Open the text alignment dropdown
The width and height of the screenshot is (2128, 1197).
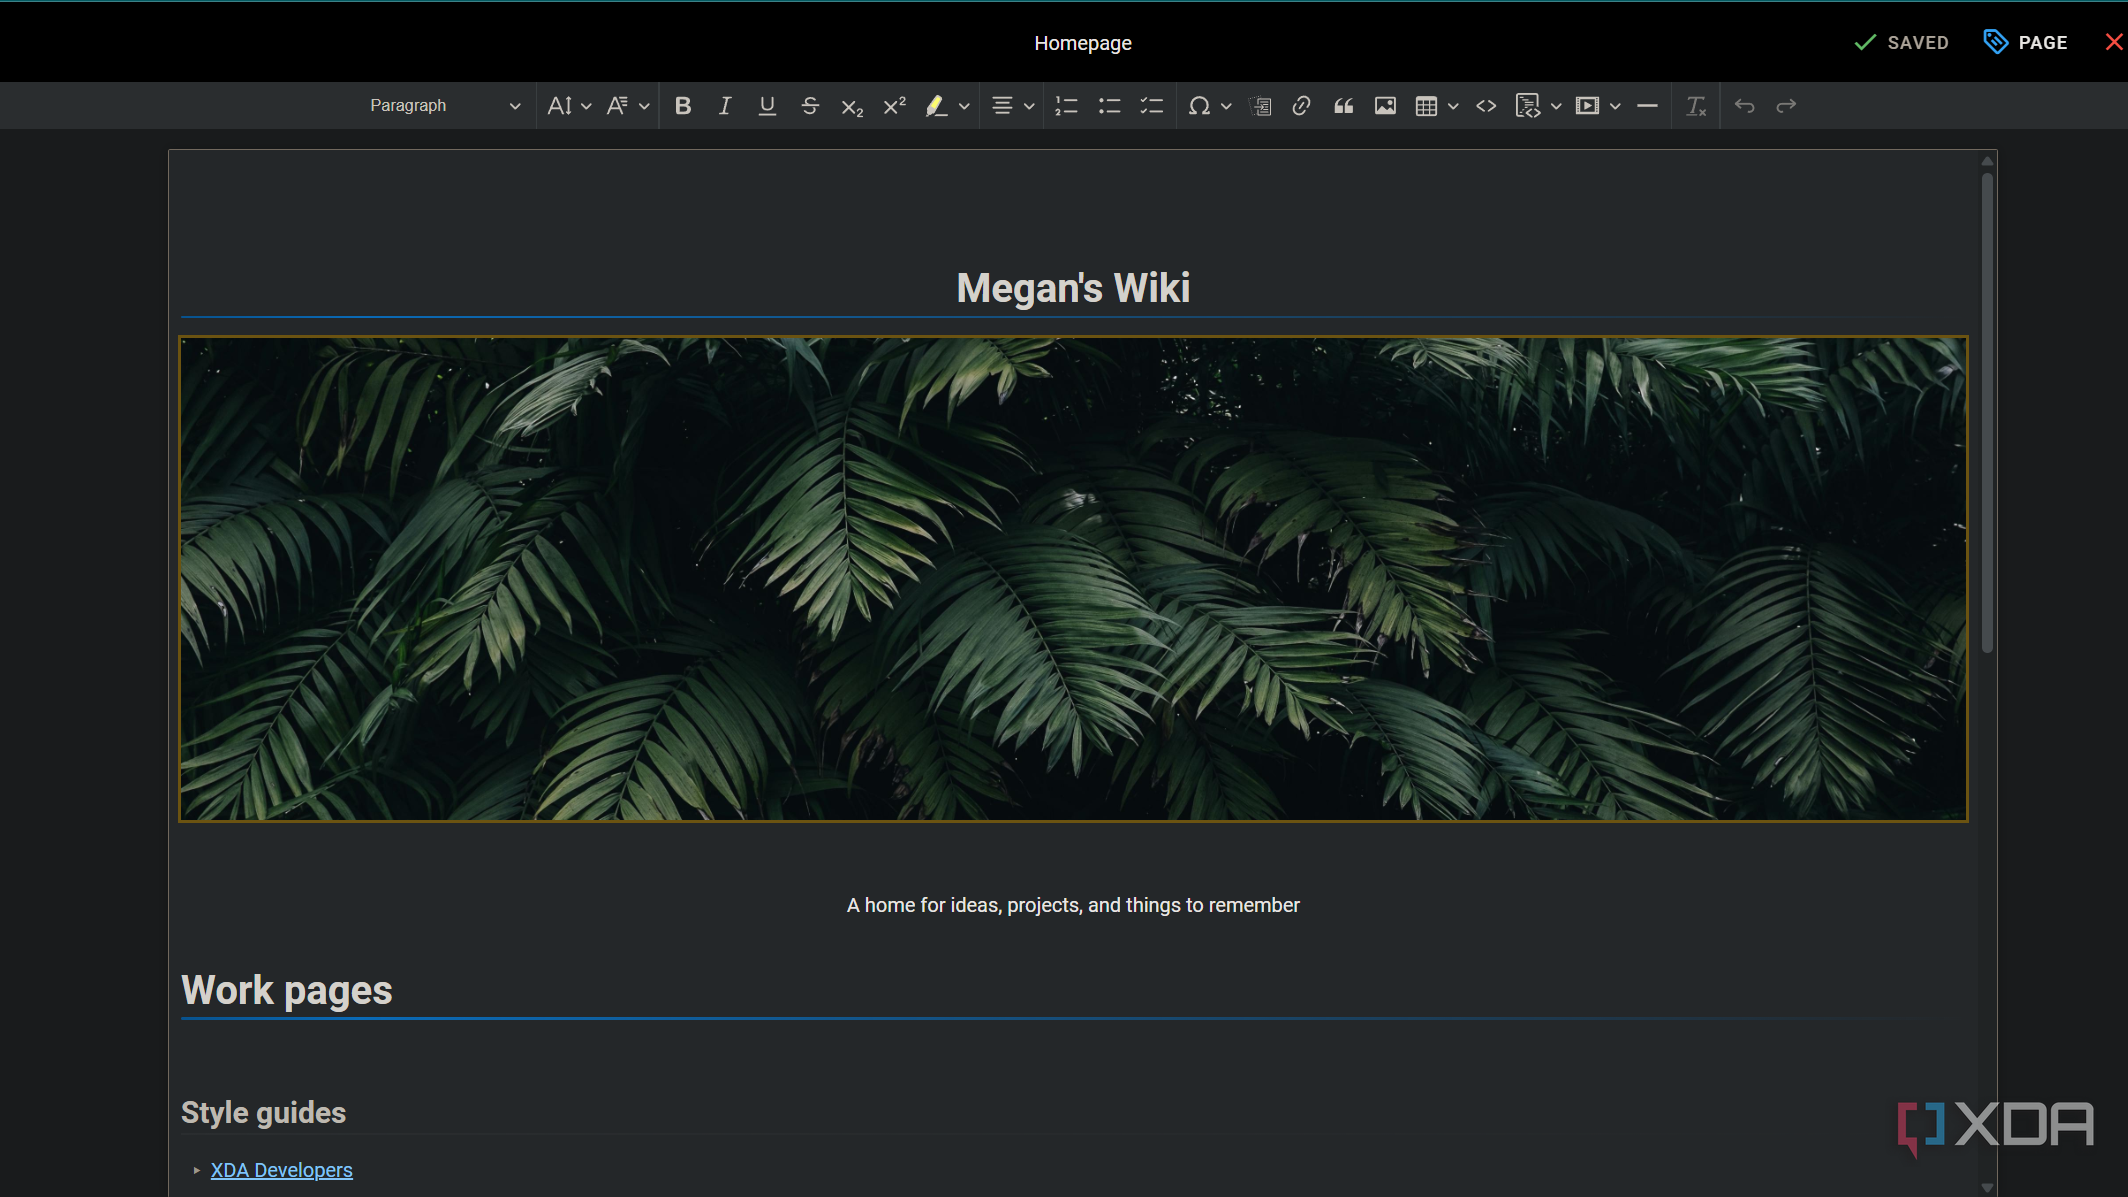point(1012,106)
